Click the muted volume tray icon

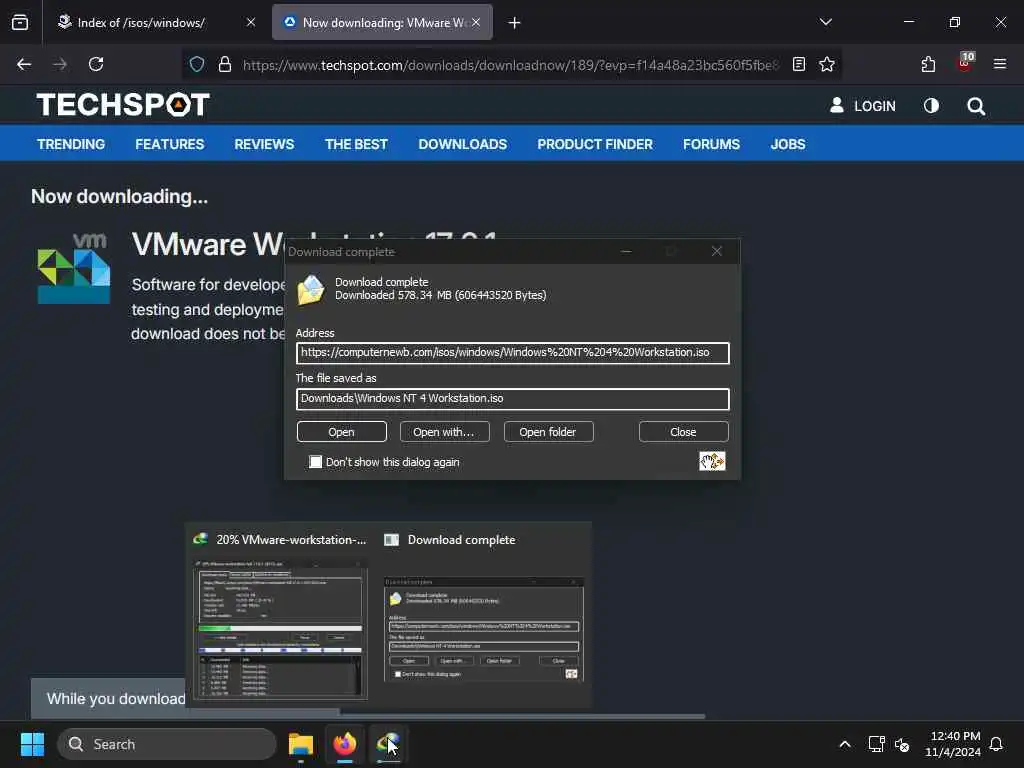pyautogui.click(x=902, y=744)
